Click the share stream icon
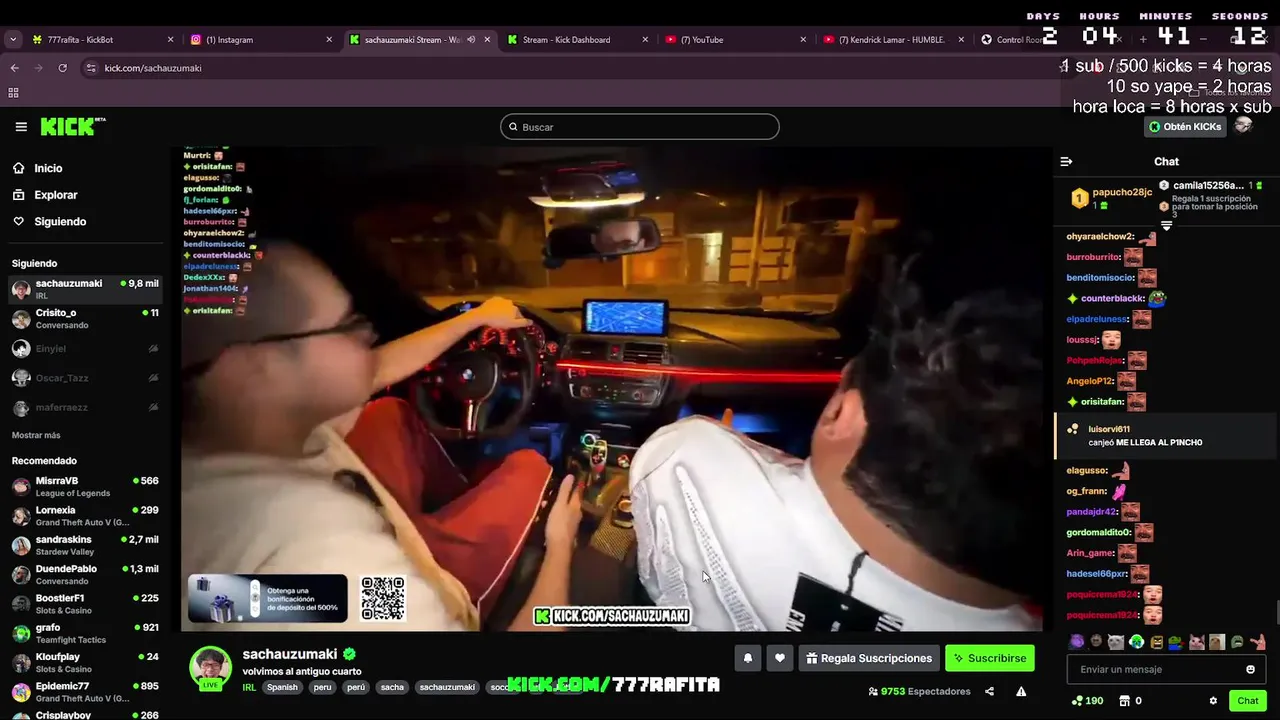 (x=989, y=691)
